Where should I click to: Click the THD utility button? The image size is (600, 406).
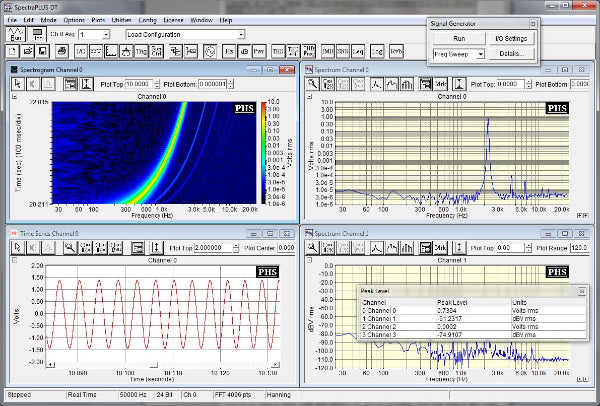(278, 51)
